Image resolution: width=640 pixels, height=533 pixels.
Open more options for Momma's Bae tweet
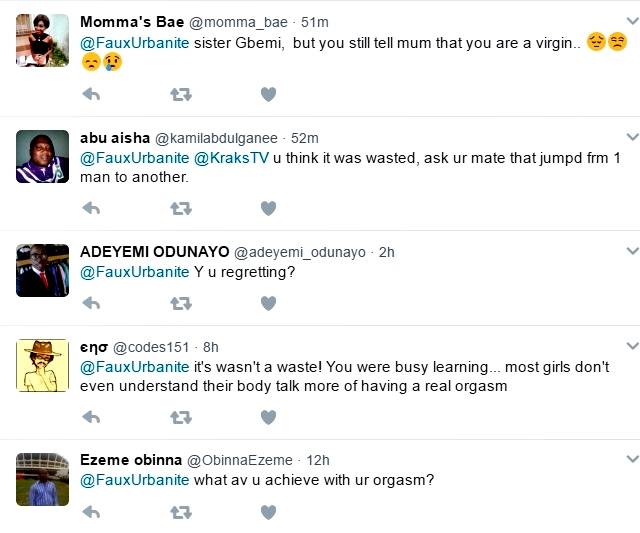tap(631, 22)
